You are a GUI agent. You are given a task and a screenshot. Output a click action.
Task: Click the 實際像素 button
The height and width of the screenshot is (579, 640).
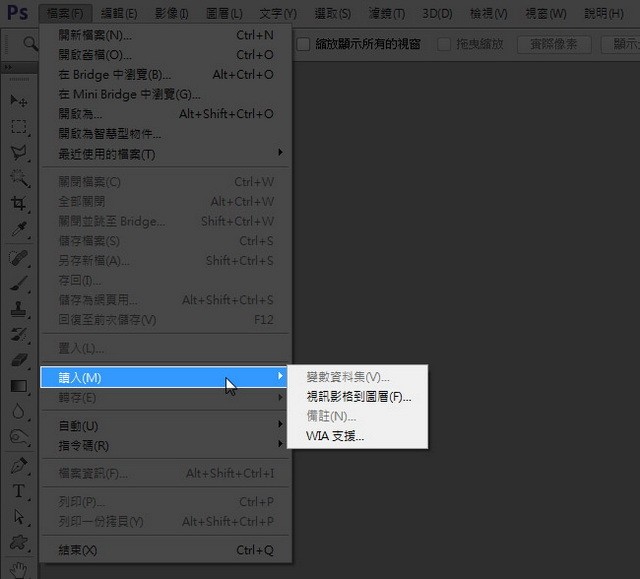tap(554, 44)
